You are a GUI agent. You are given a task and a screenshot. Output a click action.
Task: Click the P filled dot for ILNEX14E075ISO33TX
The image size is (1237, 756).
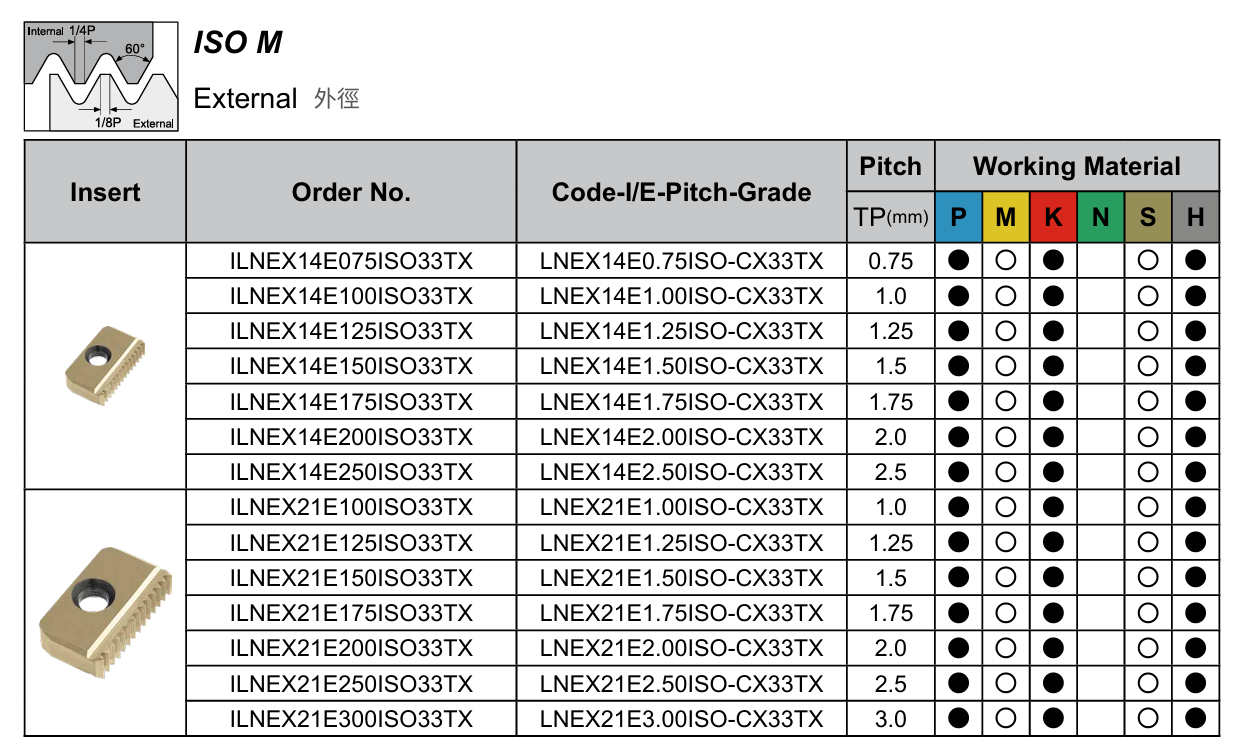pyautogui.click(x=959, y=261)
